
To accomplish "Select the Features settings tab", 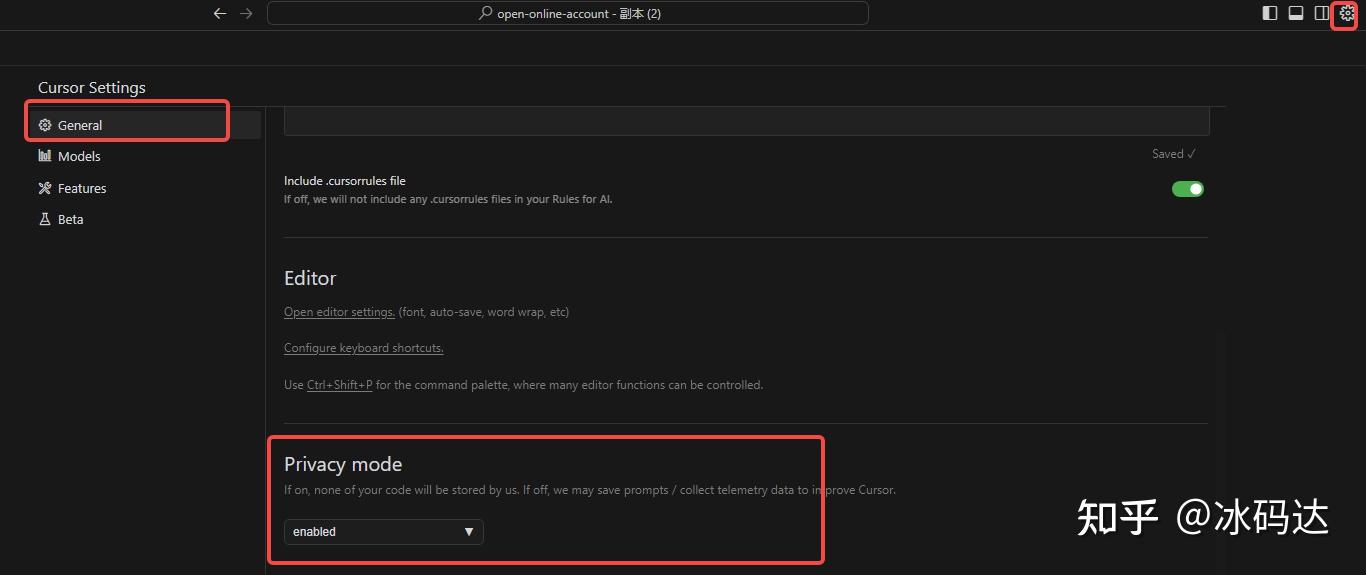I will [x=145, y=188].
